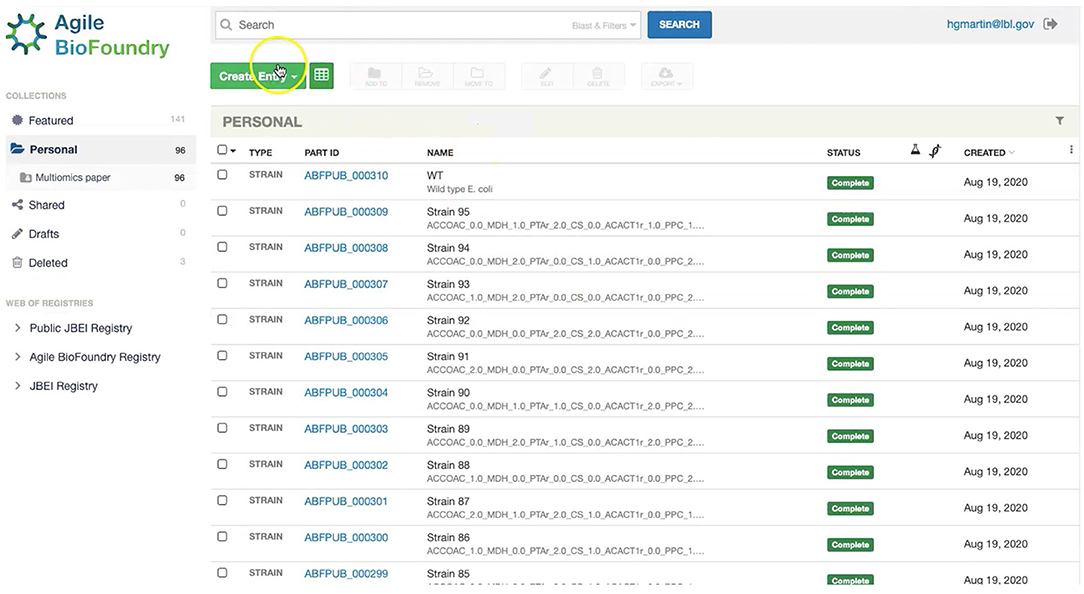Click the hgmartin@lbl.gov account link
Image resolution: width=1084 pixels, height=594 pixels.
[x=990, y=24]
